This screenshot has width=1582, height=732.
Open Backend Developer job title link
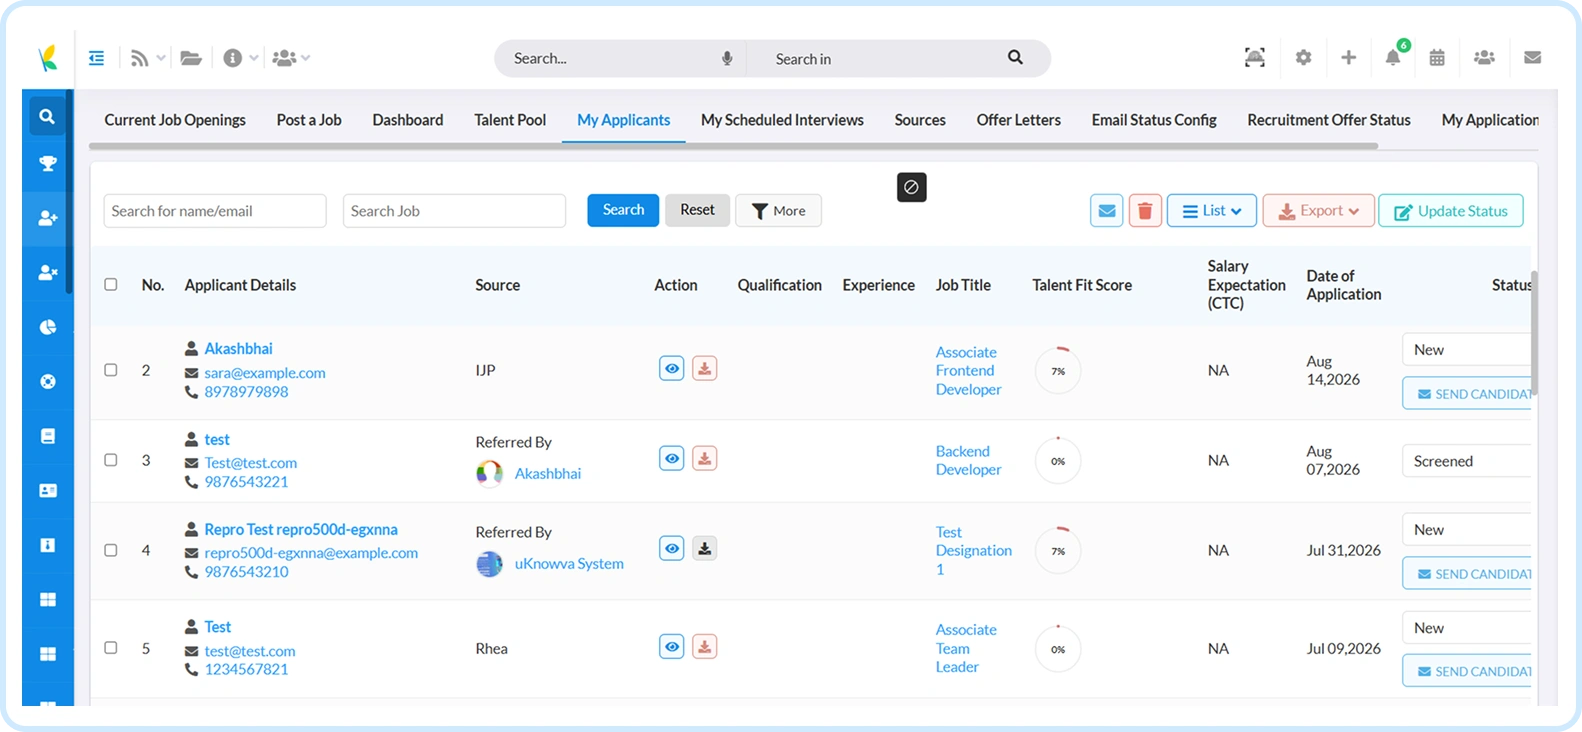pyautogui.click(x=968, y=460)
